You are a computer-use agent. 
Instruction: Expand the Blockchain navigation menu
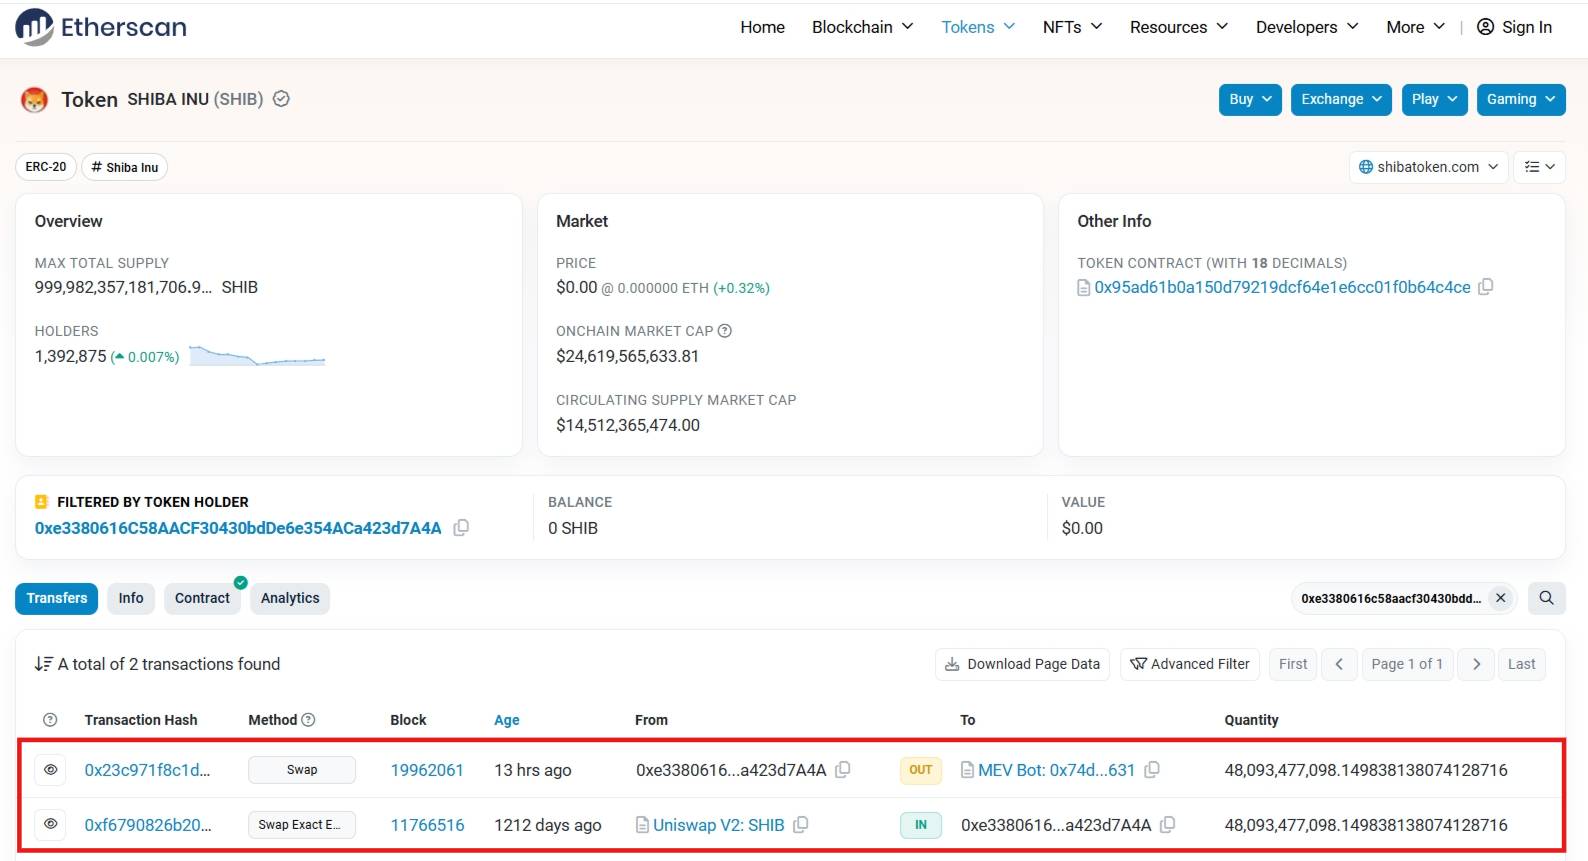pyautogui.click(x=862, y=27)
